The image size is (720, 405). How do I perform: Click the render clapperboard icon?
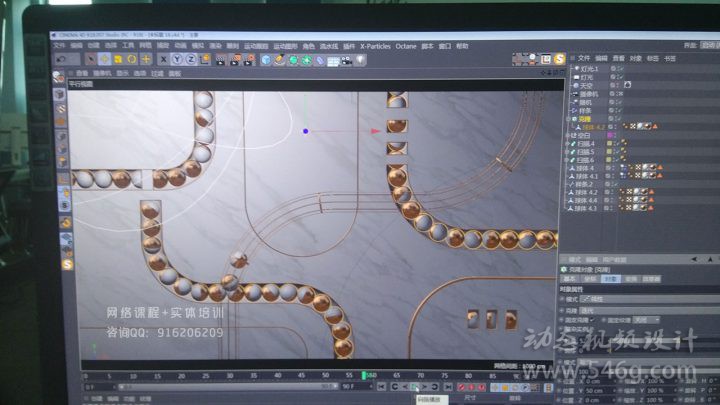tap(221, 59)
